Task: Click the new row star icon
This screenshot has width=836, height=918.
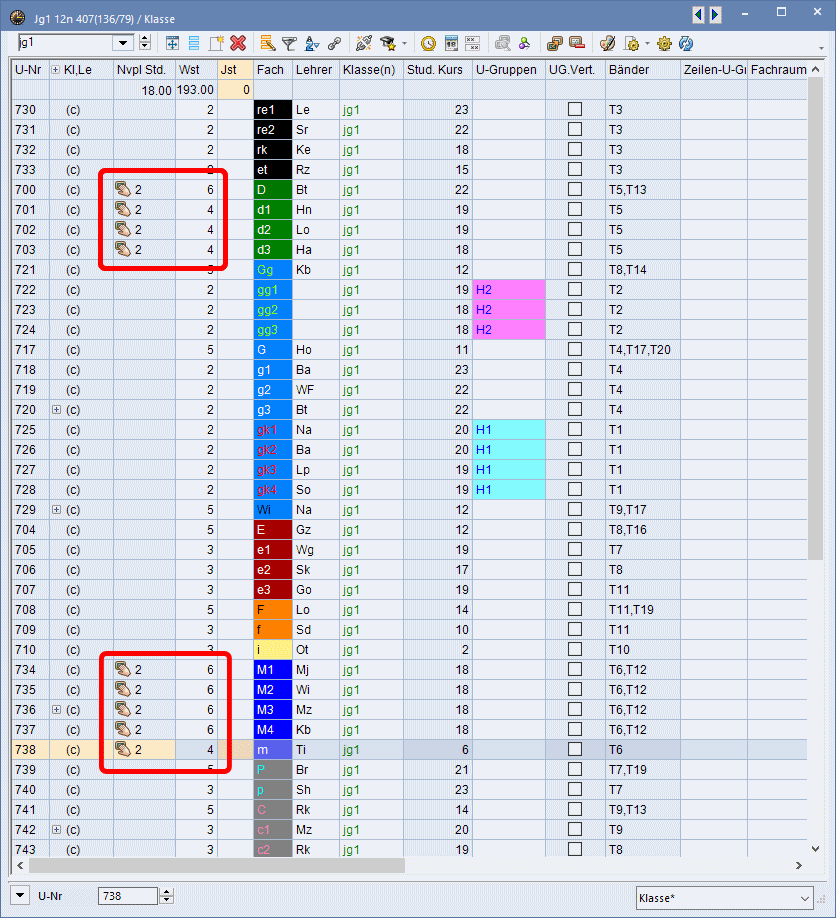Action: click(x=216, y=43)
